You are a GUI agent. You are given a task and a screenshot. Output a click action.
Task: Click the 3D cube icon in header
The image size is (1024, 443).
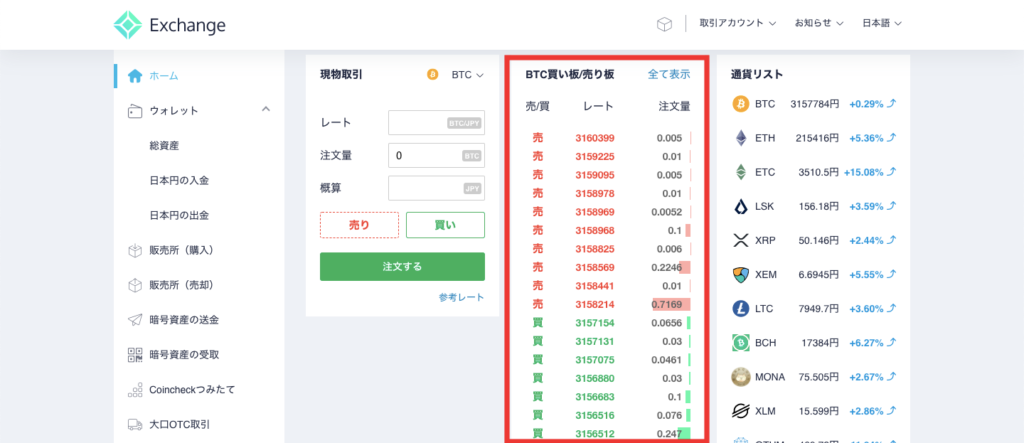pos(664,24)
